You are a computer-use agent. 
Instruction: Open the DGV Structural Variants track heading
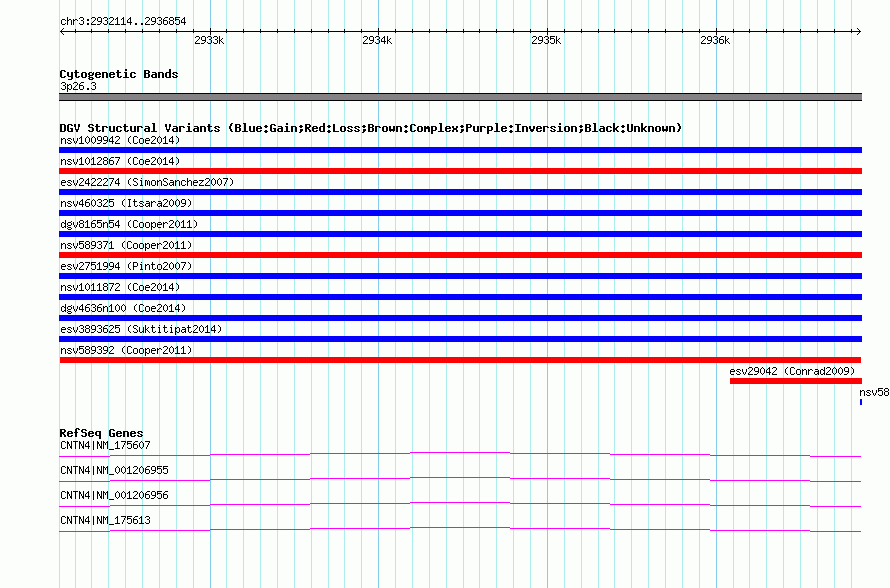(x=371, y=128)
